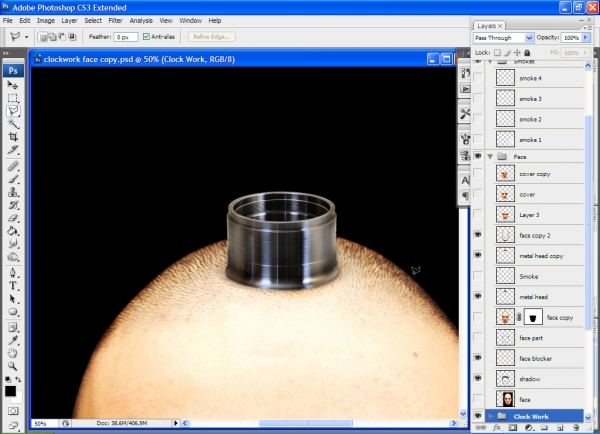The image size is (600, 434).
Task: Click the Add to selection button
Action: (x=53, y=37)
